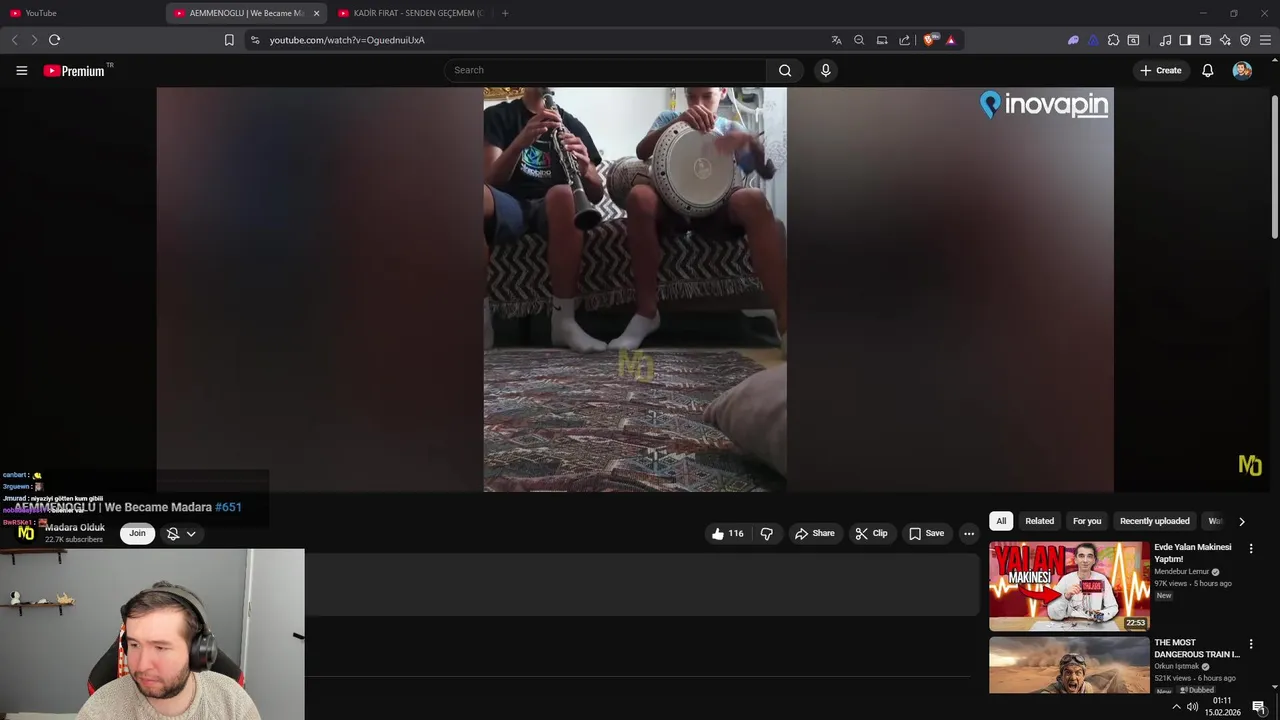Like the video showing 116 likes
Viewport: 1280px width, 720px height.
[x=727, y=533]
